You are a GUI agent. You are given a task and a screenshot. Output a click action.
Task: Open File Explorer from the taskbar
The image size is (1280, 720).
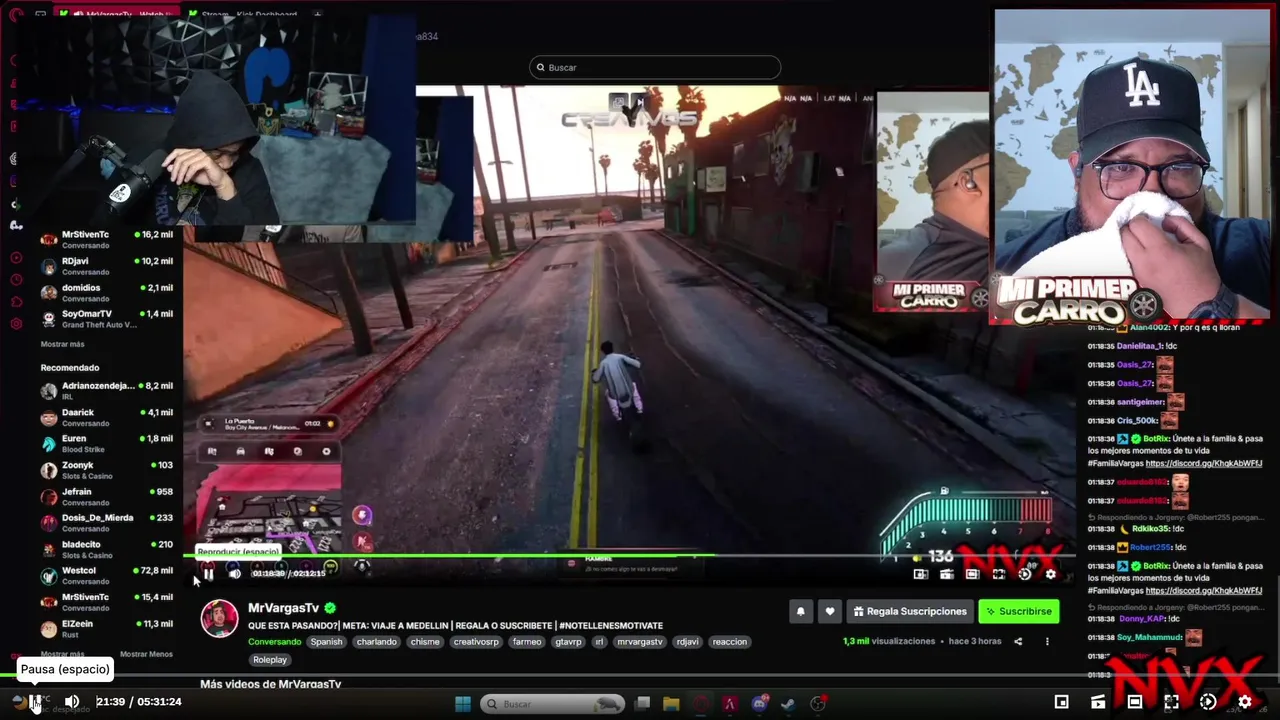[671, 704]
